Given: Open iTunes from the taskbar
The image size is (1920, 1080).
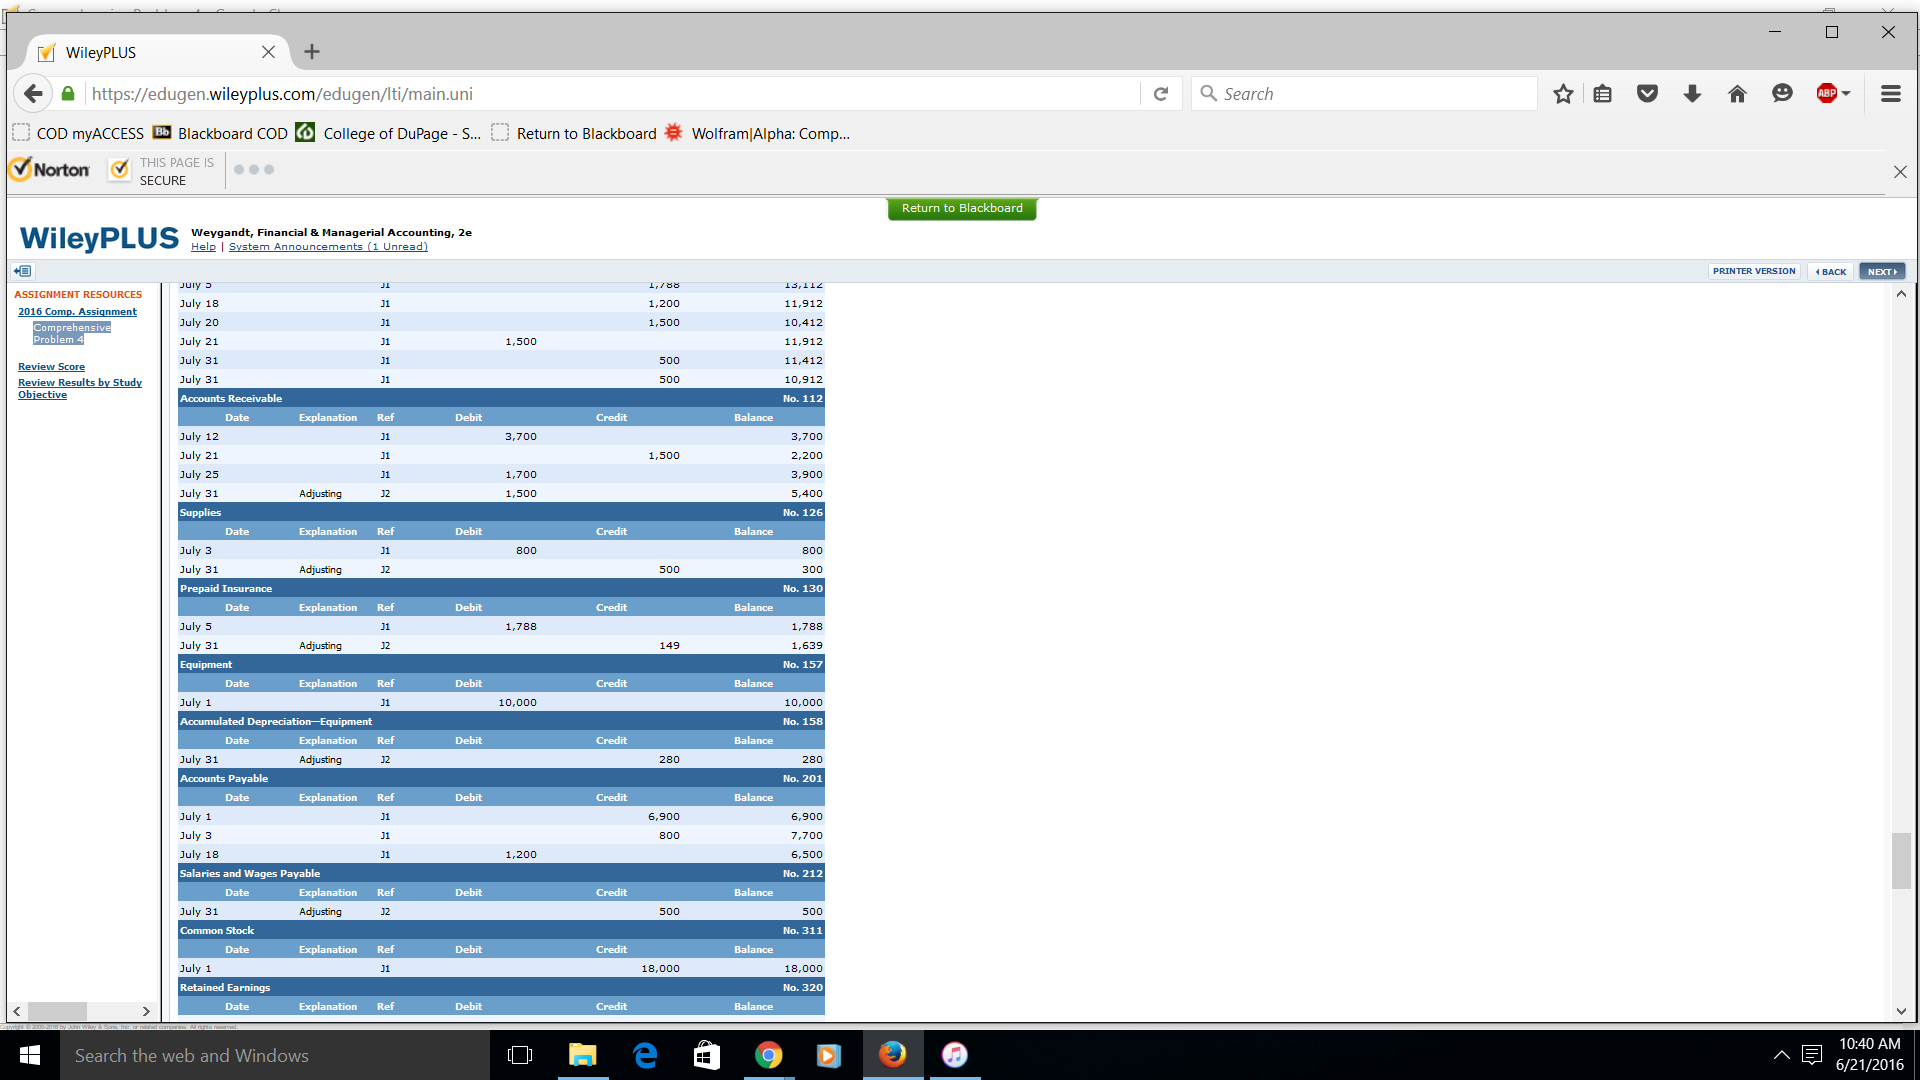Looking at the screenshot, I should click(955, 1055).
